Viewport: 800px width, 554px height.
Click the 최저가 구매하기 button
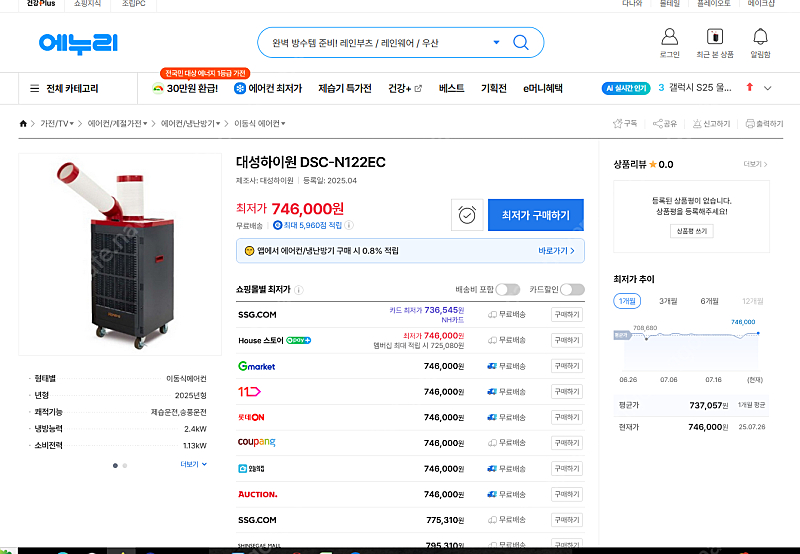pyautogui.click(x=535, y=215)
